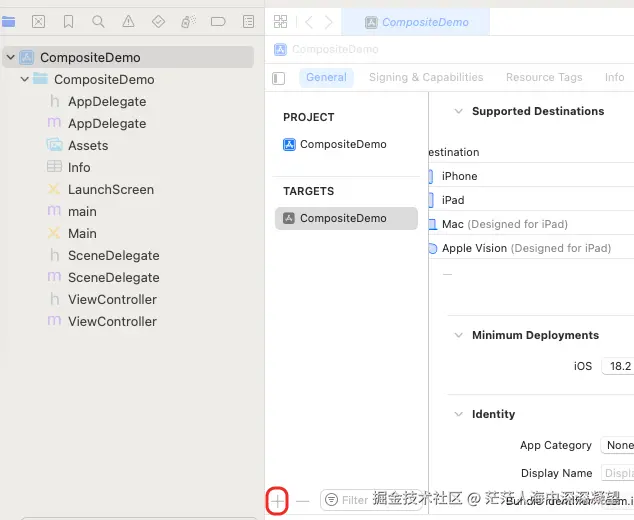The image size is (634, 520).
Task: Go forward with the right arrow
Action: pyautogui.click(x=328, y=22)
